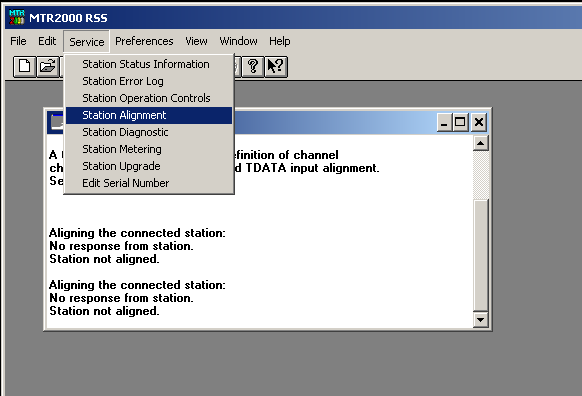Image resolution: width=582 pixels, height=396 pixels.
Task: Close the open Service menu
Action: (x=86, y=42)
